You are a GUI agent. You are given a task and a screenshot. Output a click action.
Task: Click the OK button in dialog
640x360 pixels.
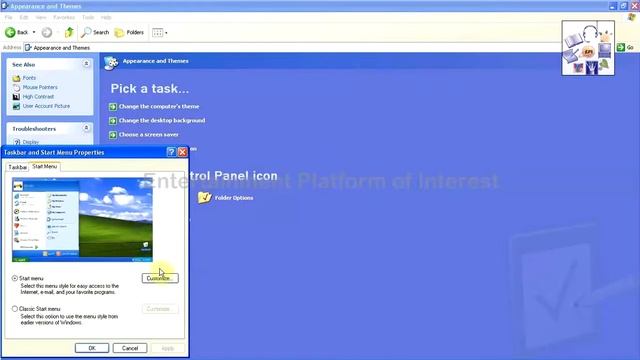click(x=92, y=348)
